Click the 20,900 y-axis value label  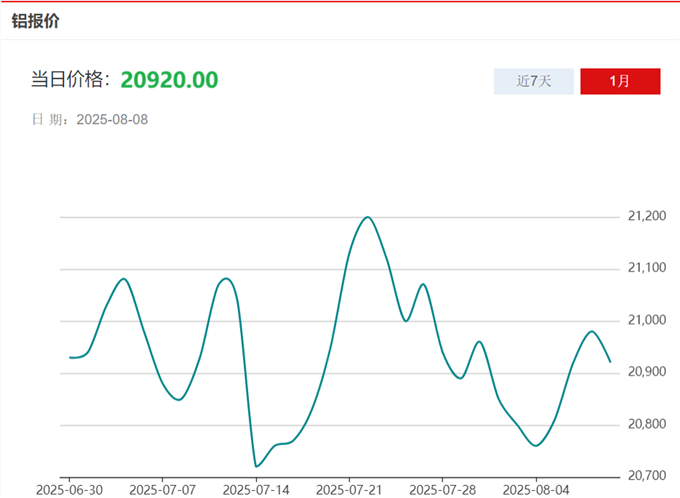(647, 372)
